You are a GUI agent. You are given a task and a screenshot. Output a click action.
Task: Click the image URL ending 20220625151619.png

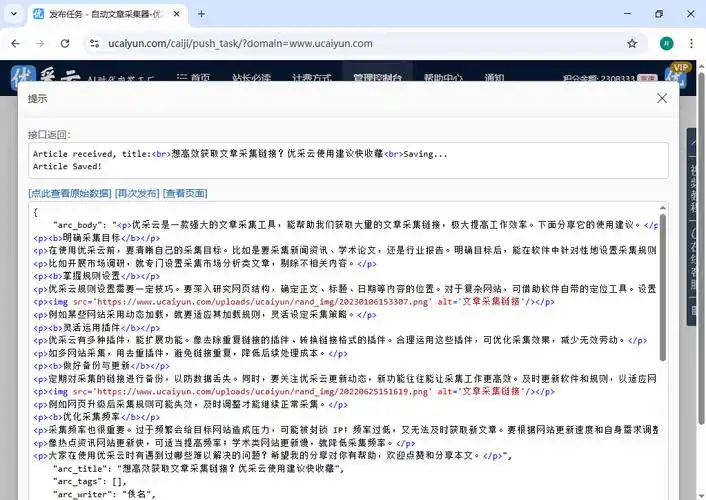264,391
